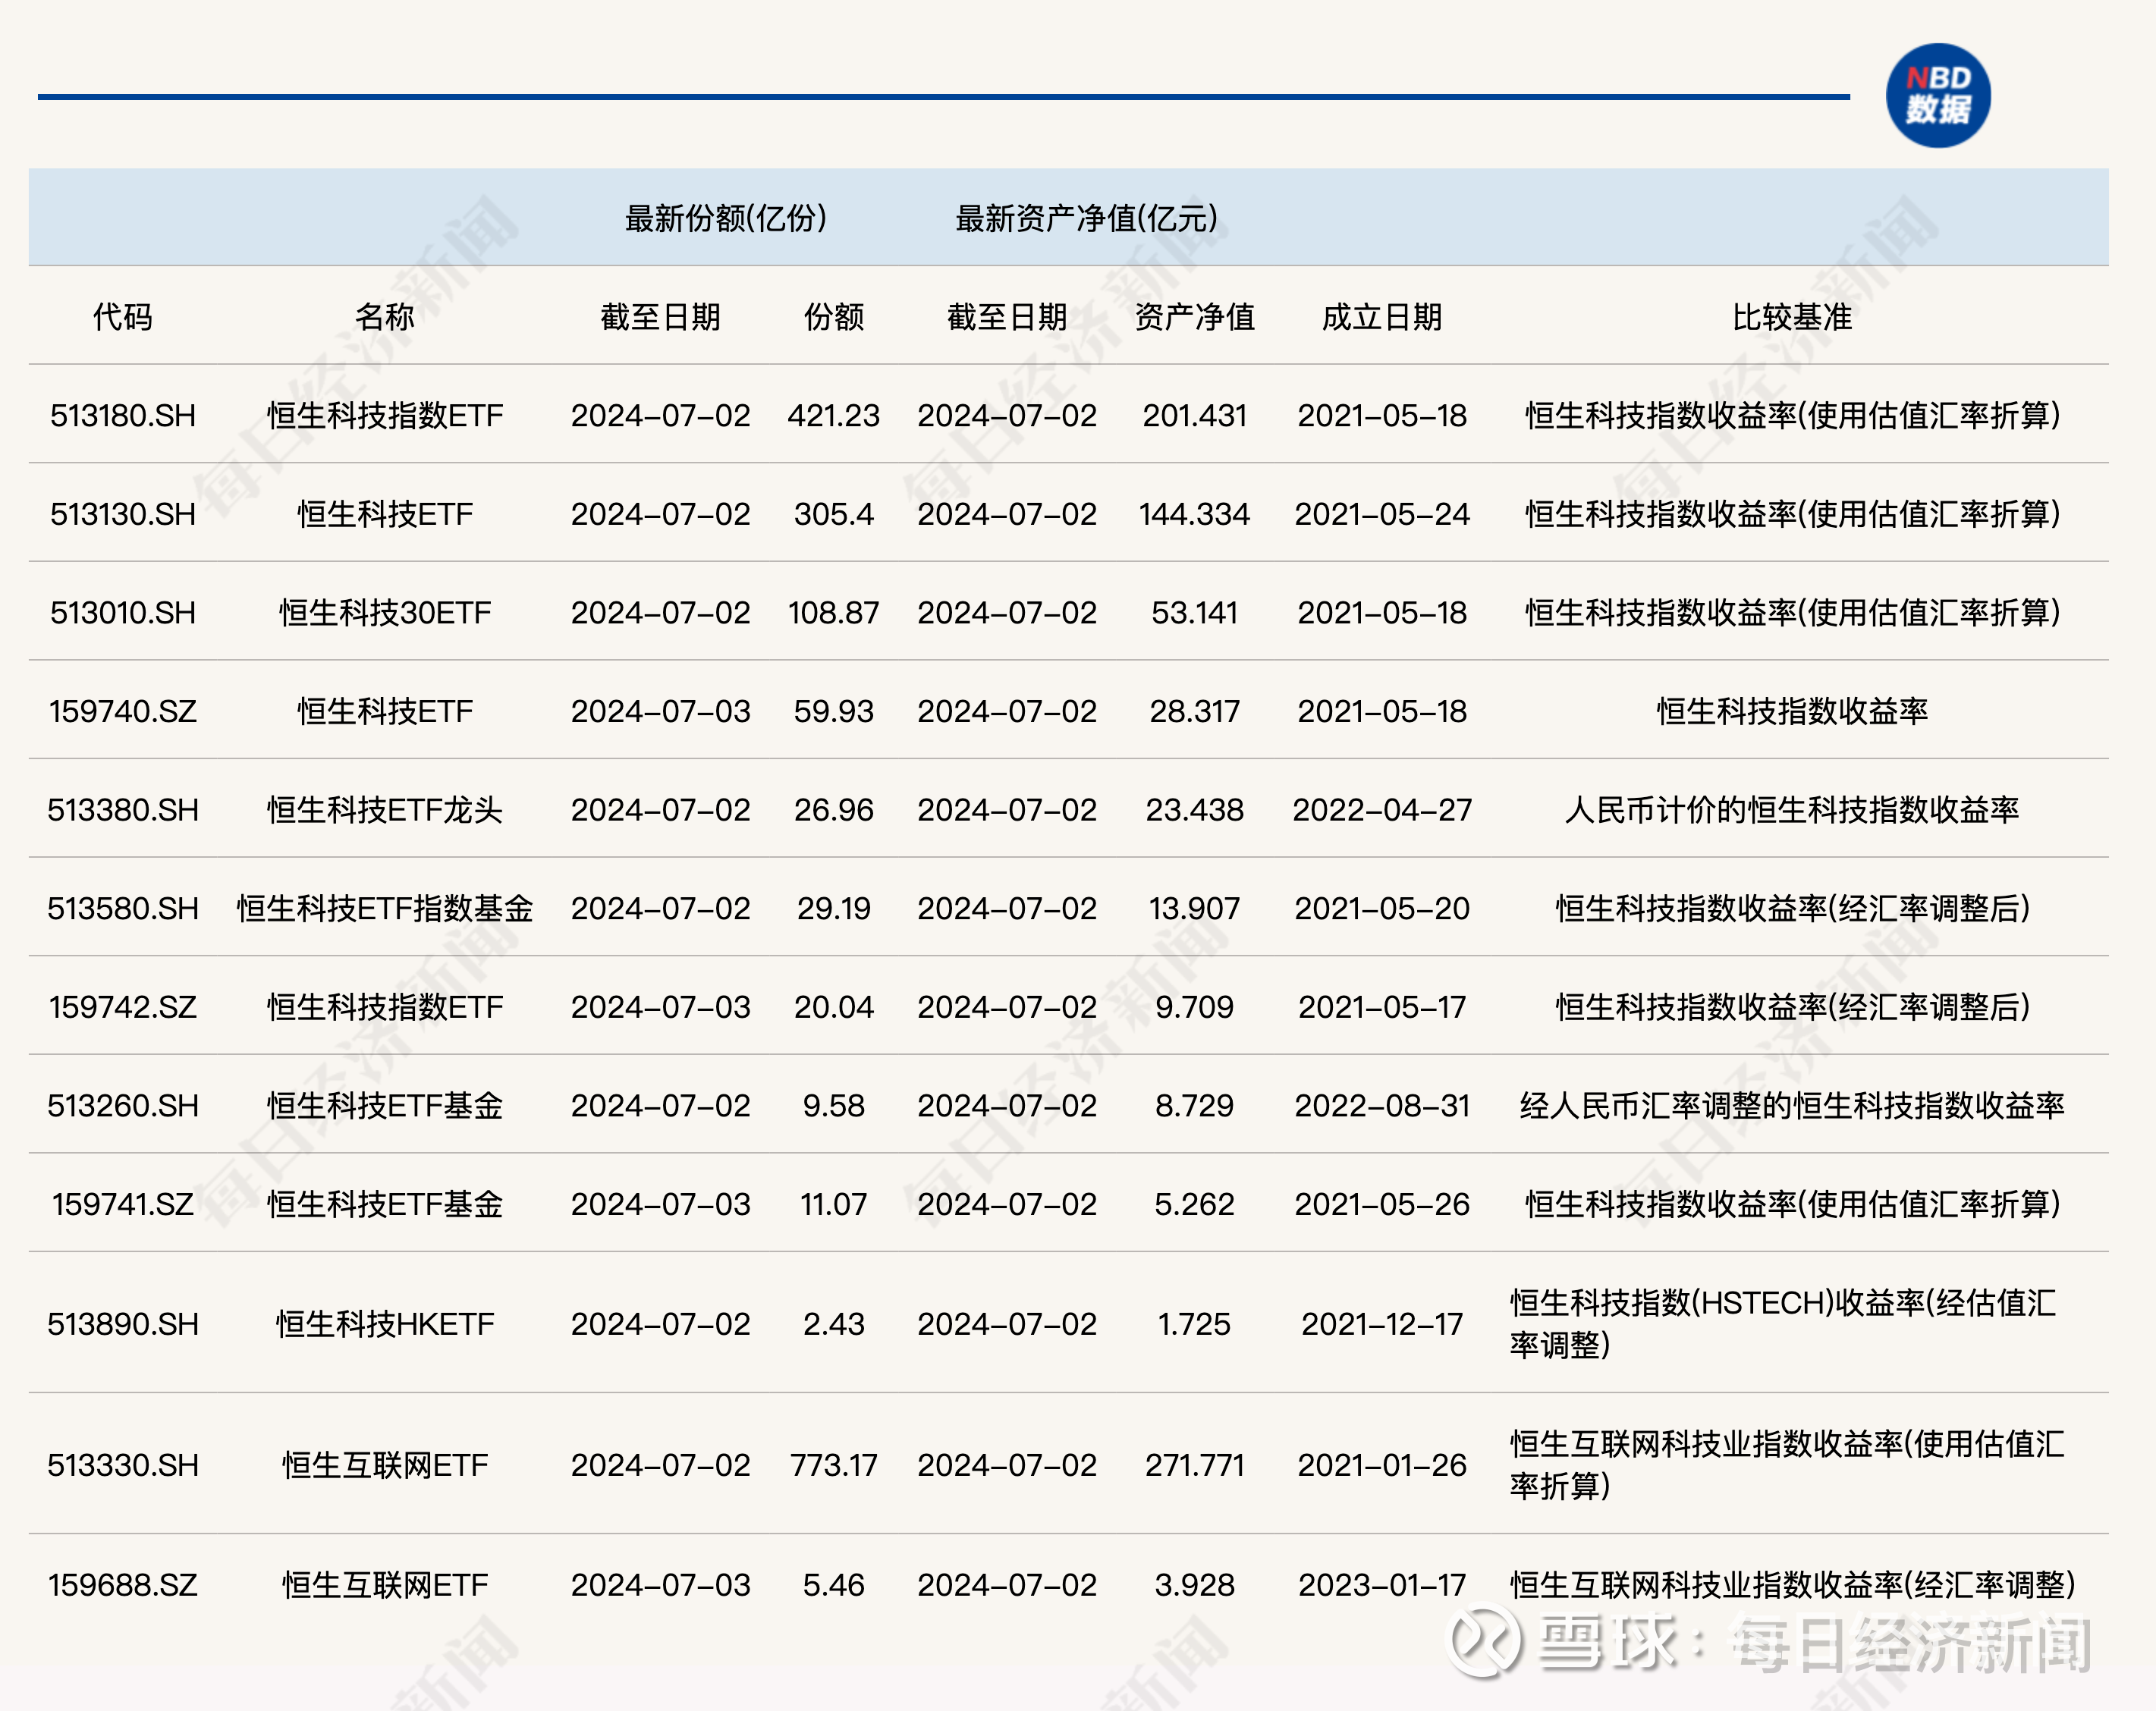This screenshot has width=2156, height=1711.
Task: Select fund code 513260.SH
Action: [x=123, y=1105]
